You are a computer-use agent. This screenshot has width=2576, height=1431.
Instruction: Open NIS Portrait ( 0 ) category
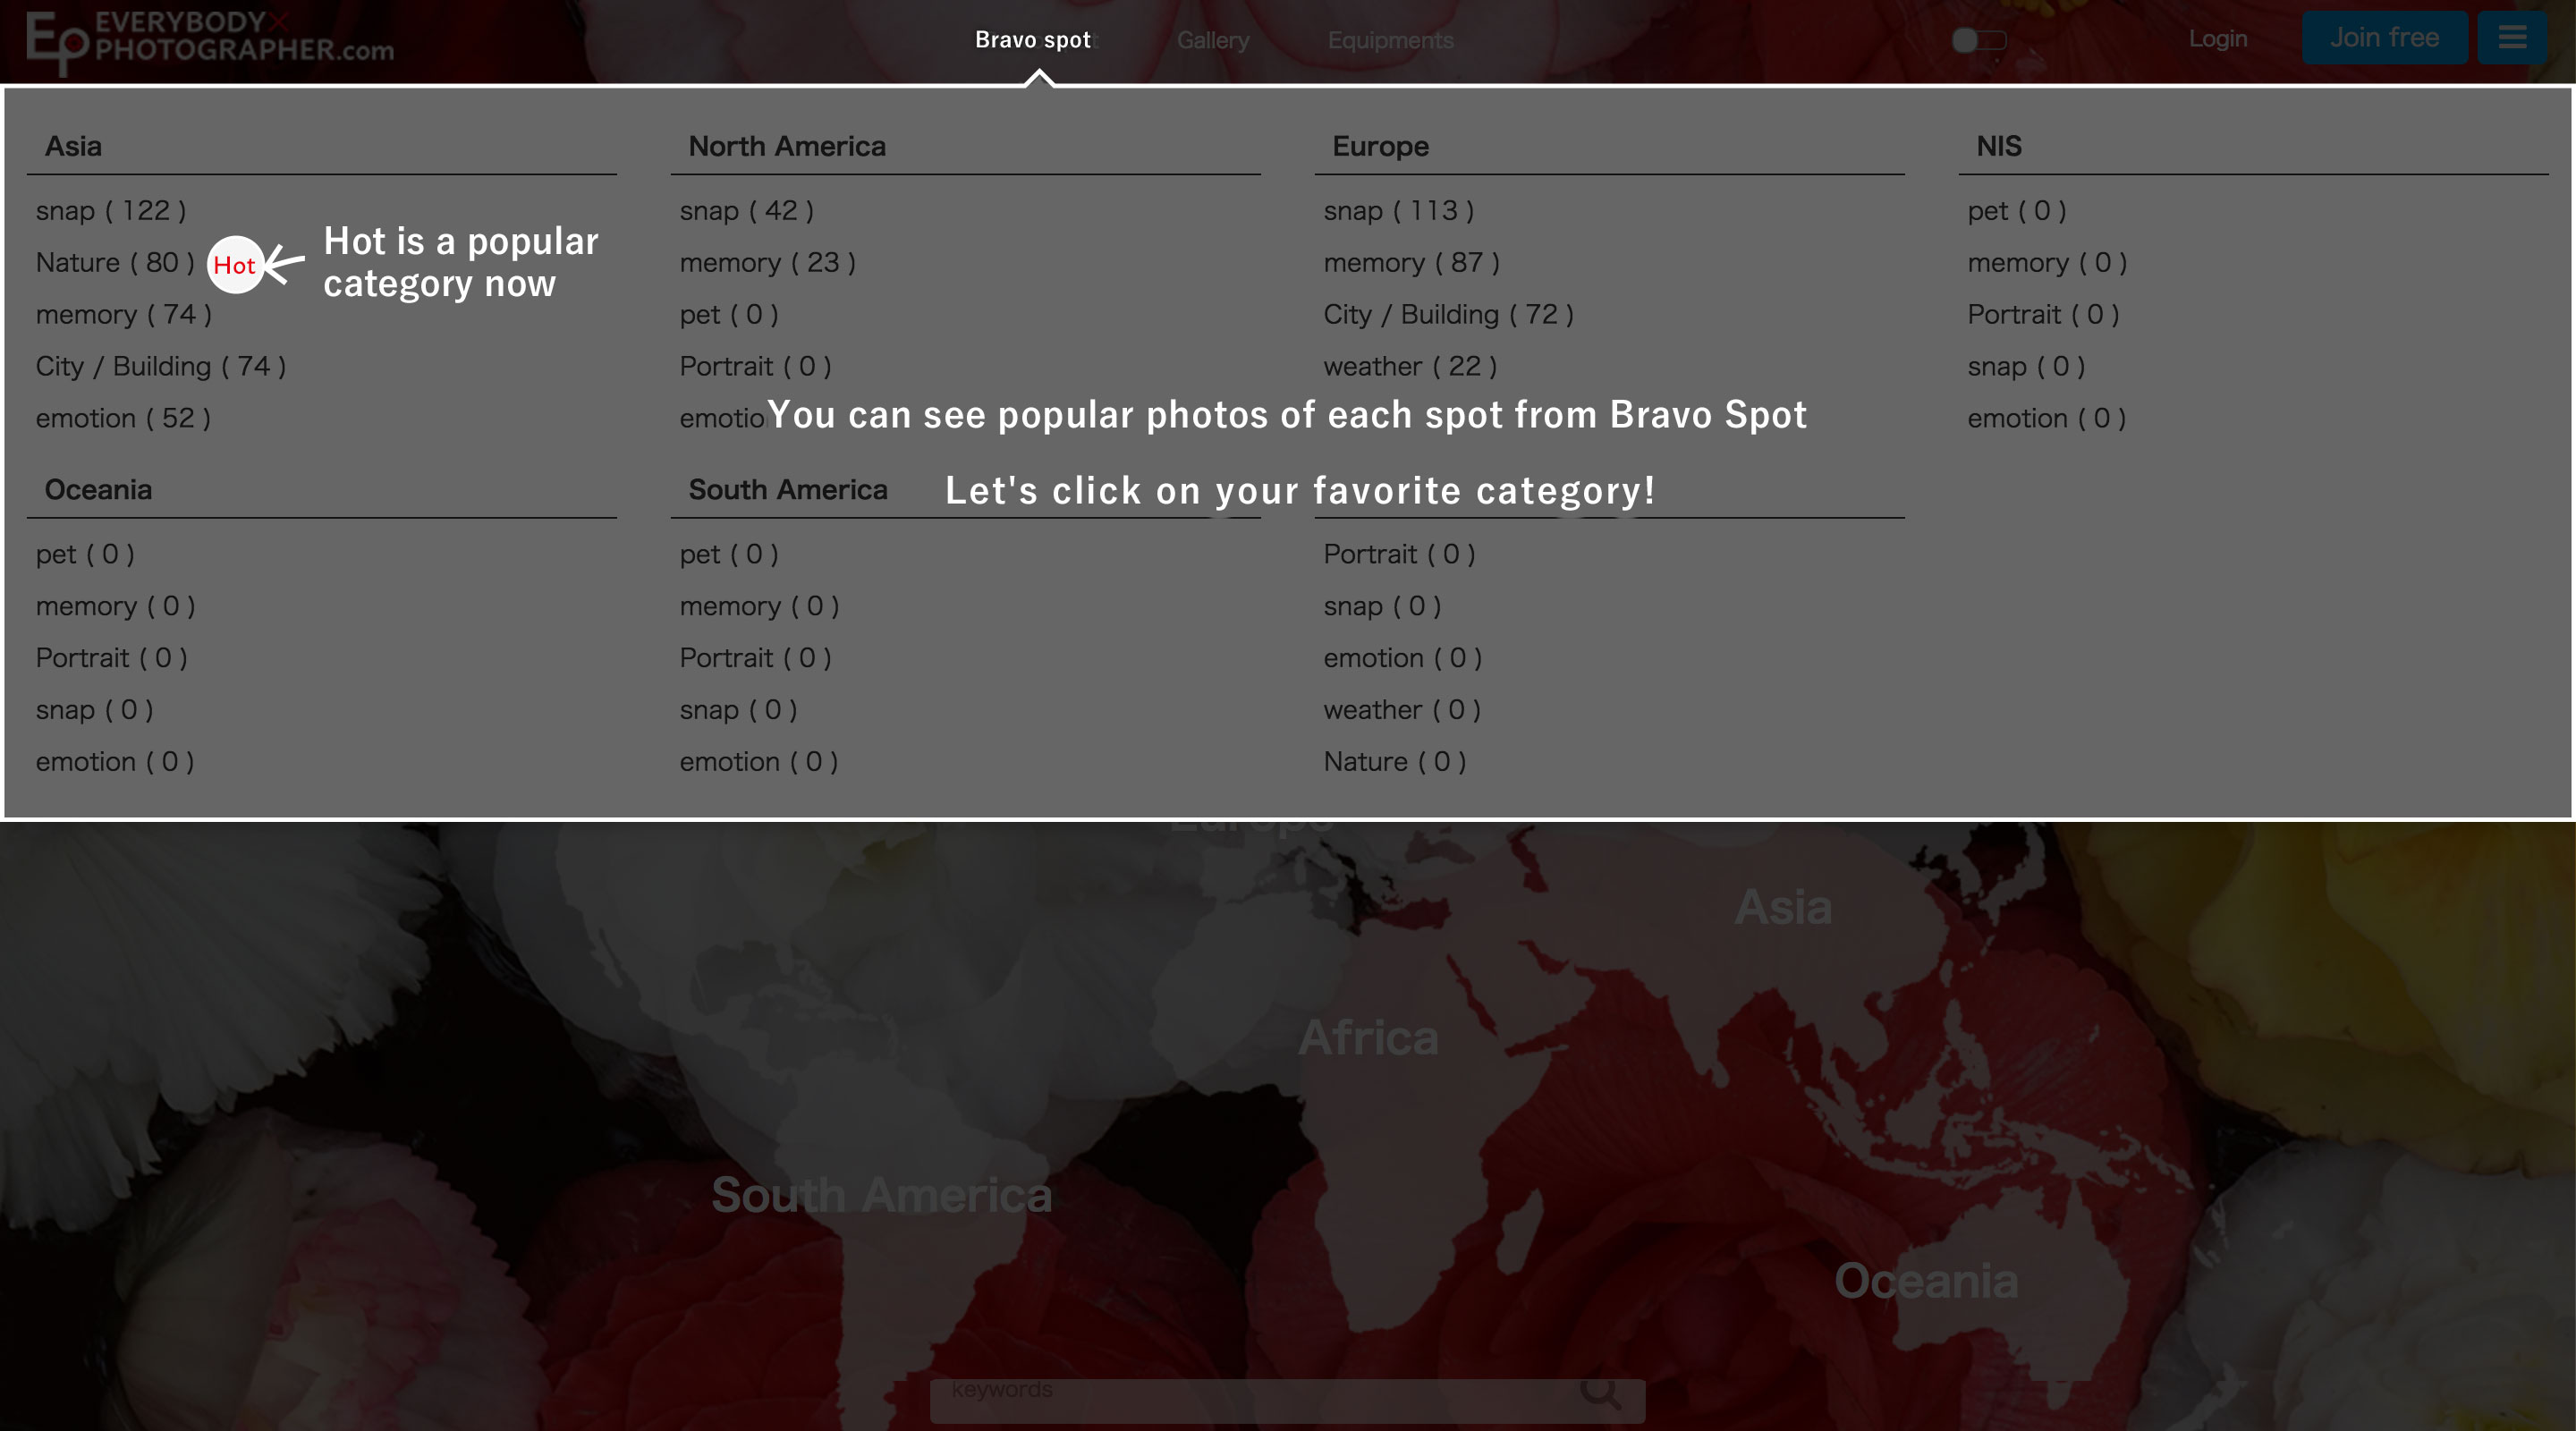tap(2043, 315)
